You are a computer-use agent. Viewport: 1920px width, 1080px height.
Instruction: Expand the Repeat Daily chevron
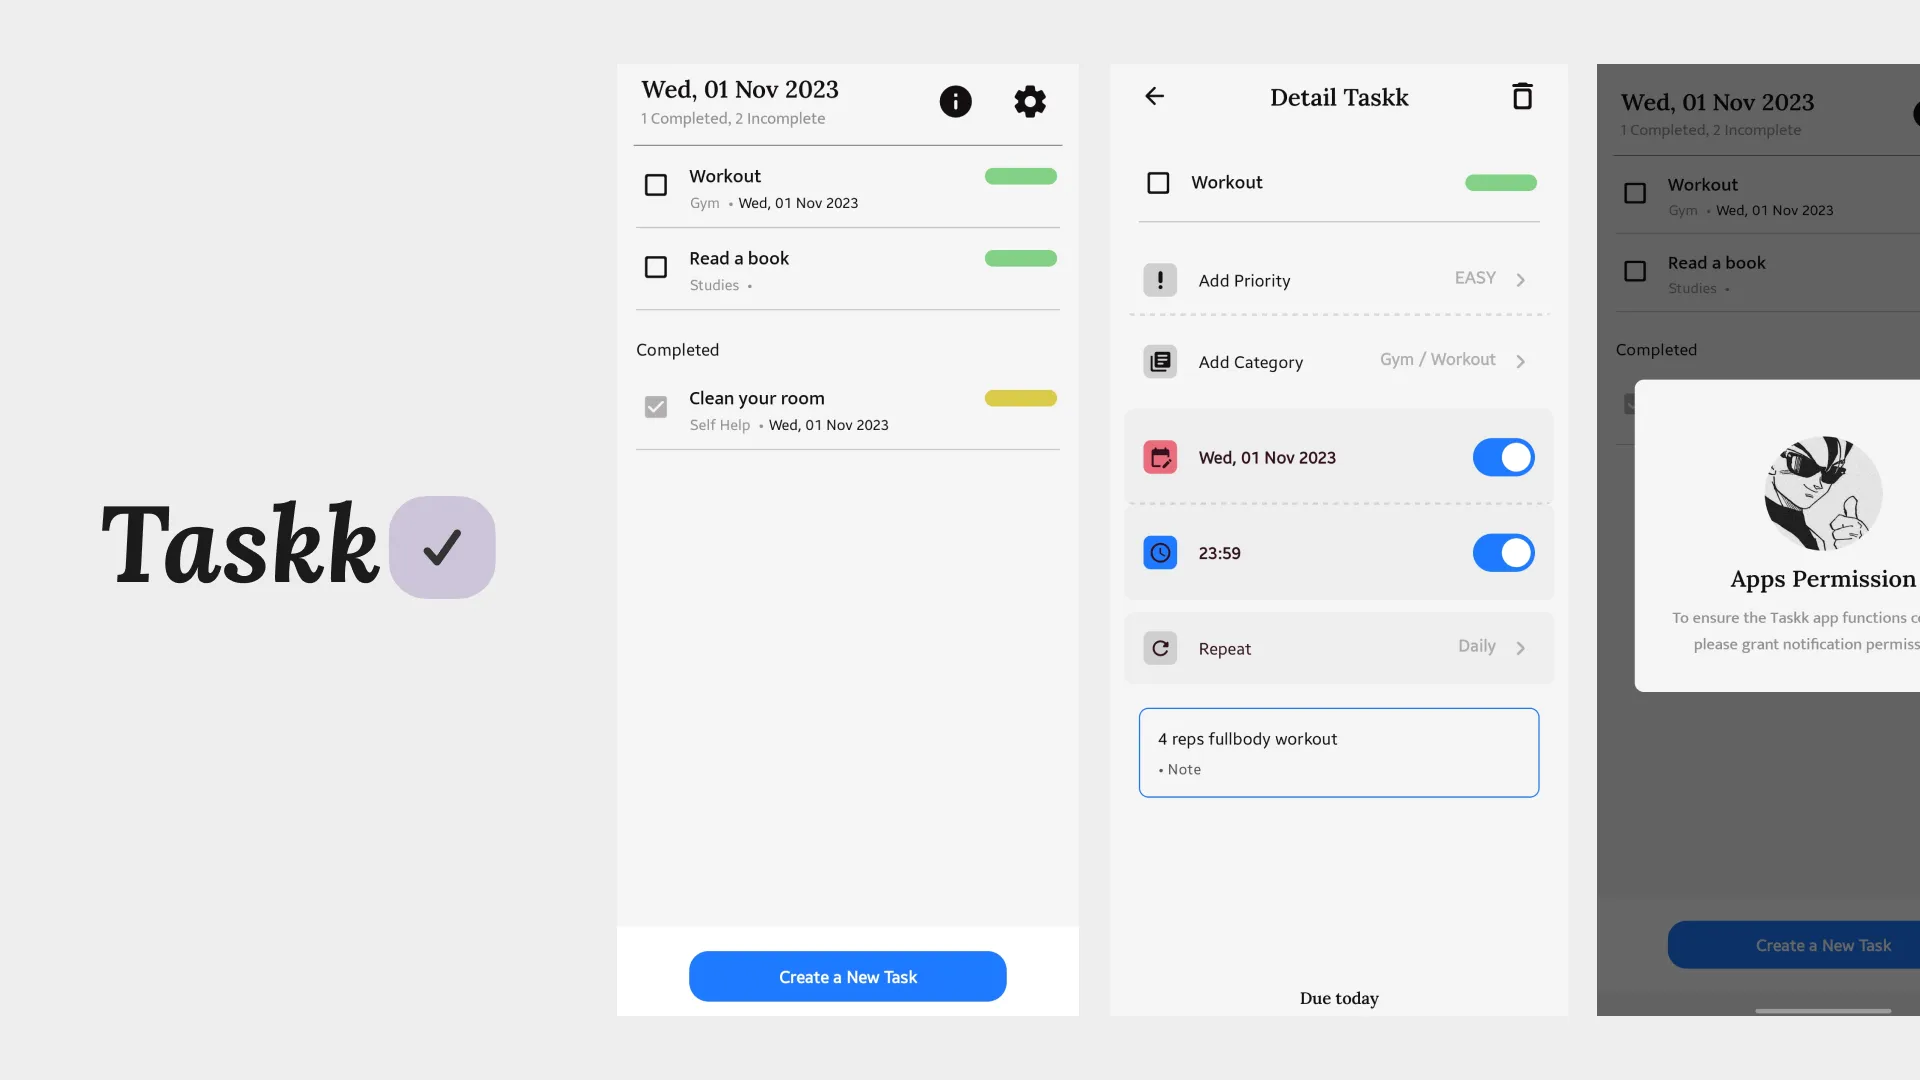tap(1520, 646)
